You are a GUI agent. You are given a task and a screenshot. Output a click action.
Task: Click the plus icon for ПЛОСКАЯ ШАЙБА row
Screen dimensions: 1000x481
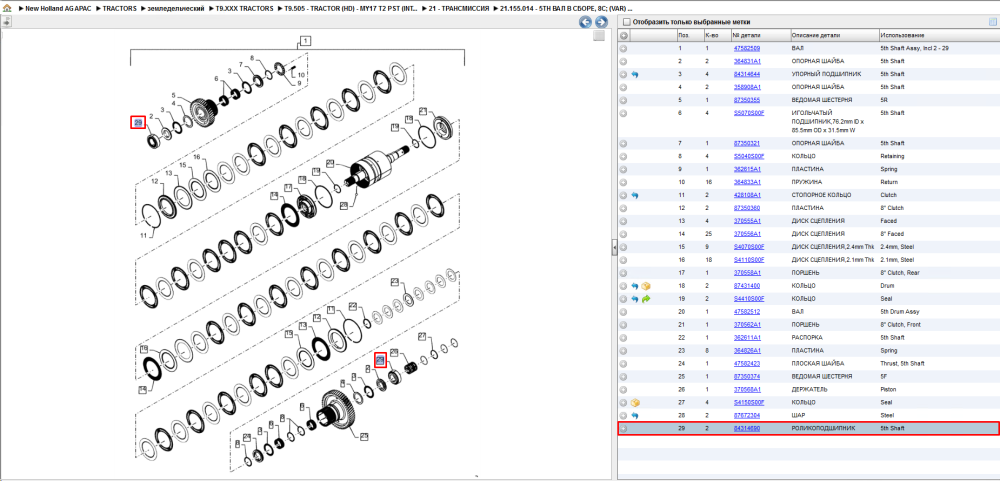click(x=624, y=364)
